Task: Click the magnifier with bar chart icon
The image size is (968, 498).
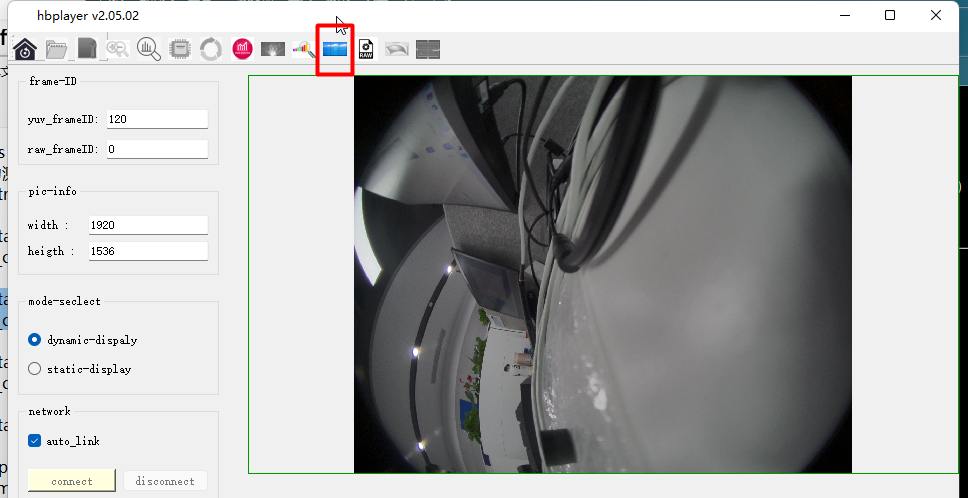Action: (149, 49)
